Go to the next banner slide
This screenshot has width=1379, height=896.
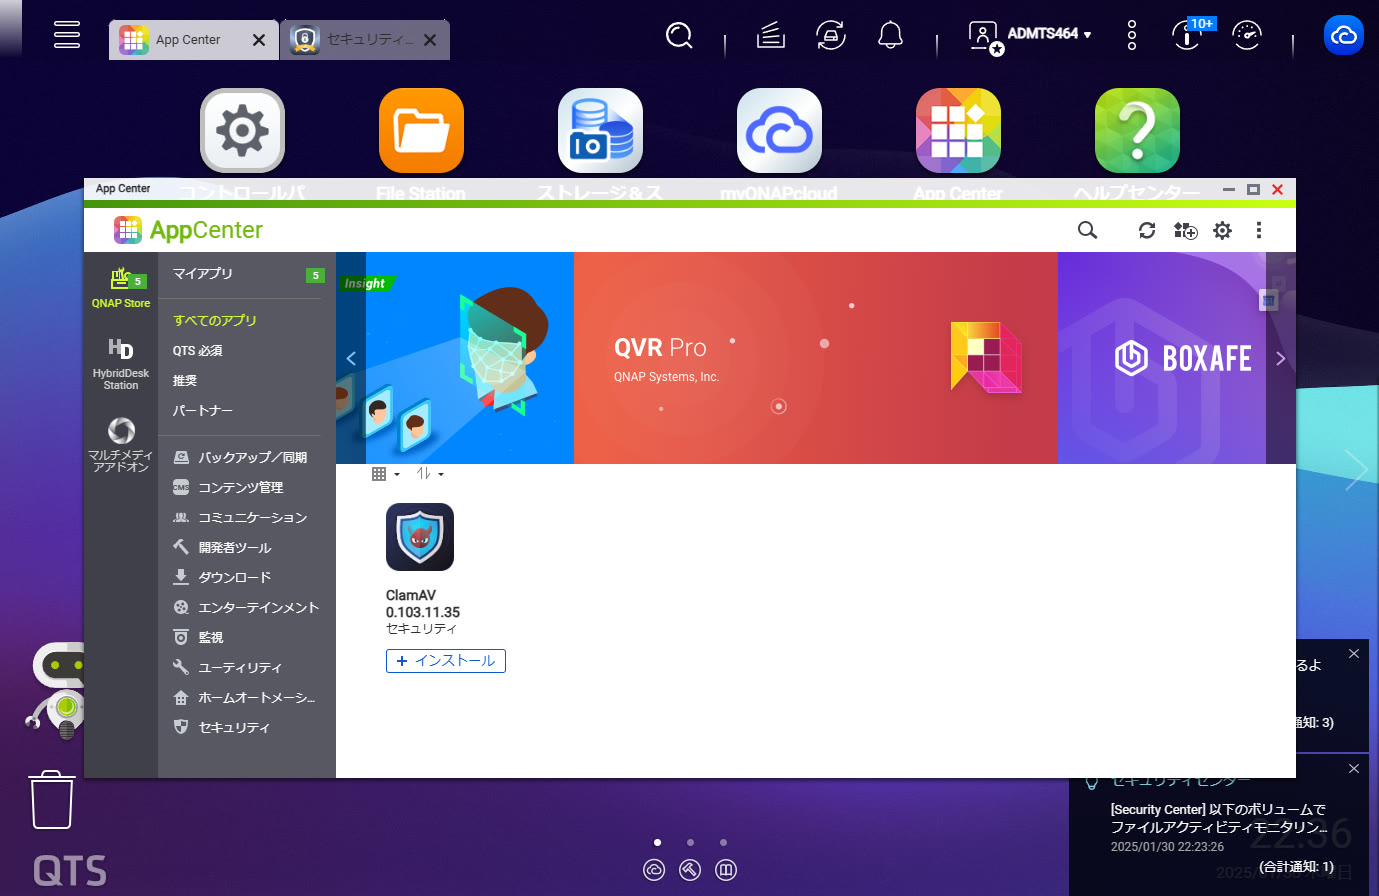point(1281,358)
